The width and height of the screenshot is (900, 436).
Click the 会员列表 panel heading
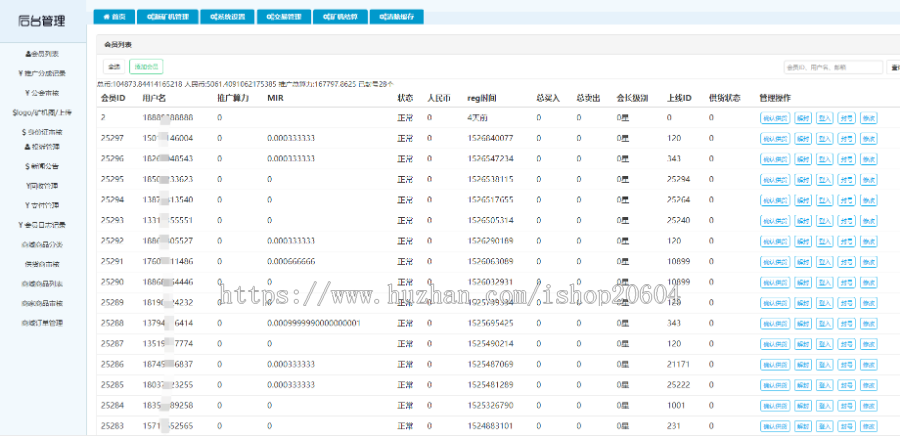click(x=118, y=44)
